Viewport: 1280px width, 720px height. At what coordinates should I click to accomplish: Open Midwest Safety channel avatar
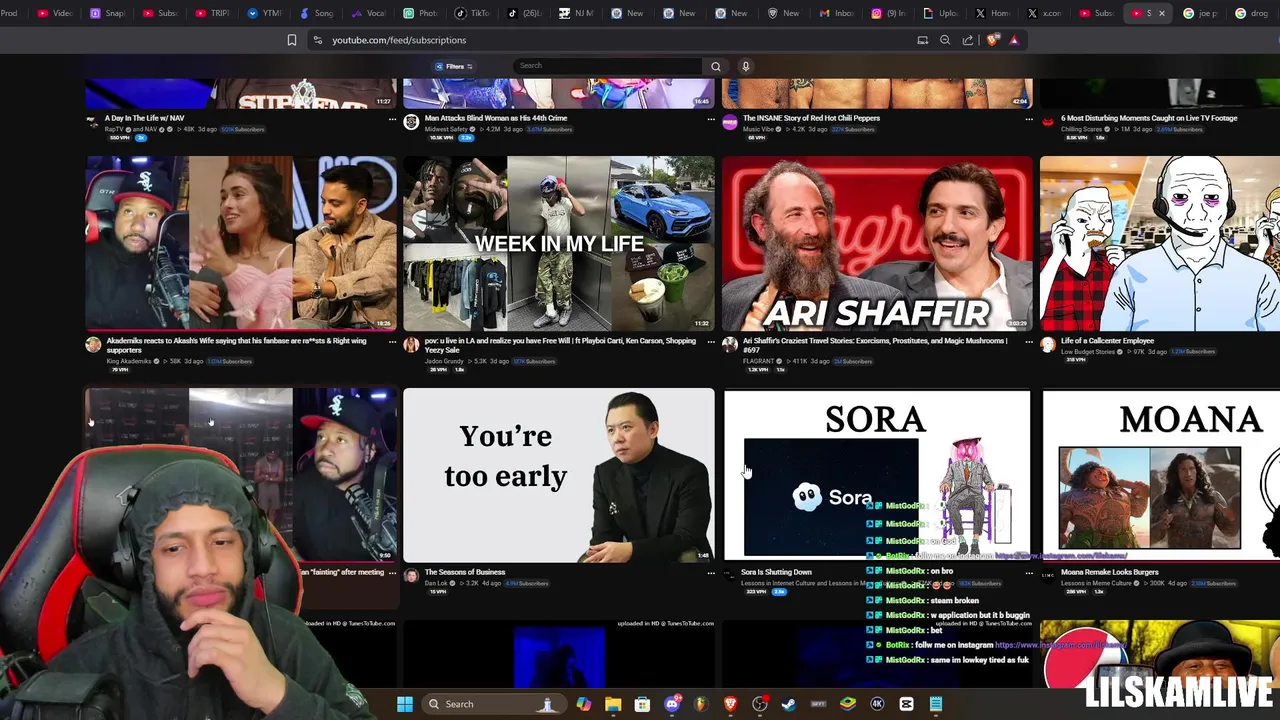(411, 122)
